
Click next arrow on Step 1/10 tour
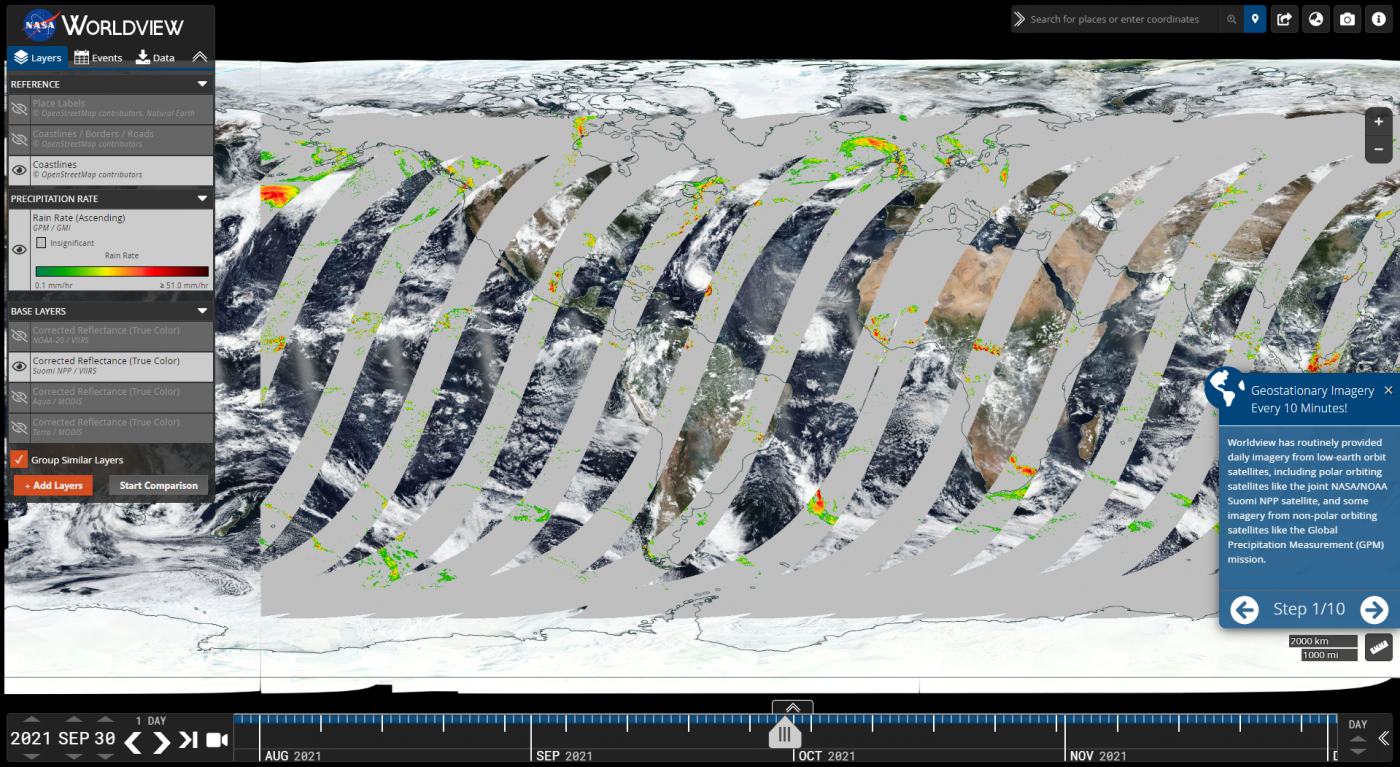tap(1376, 609)
